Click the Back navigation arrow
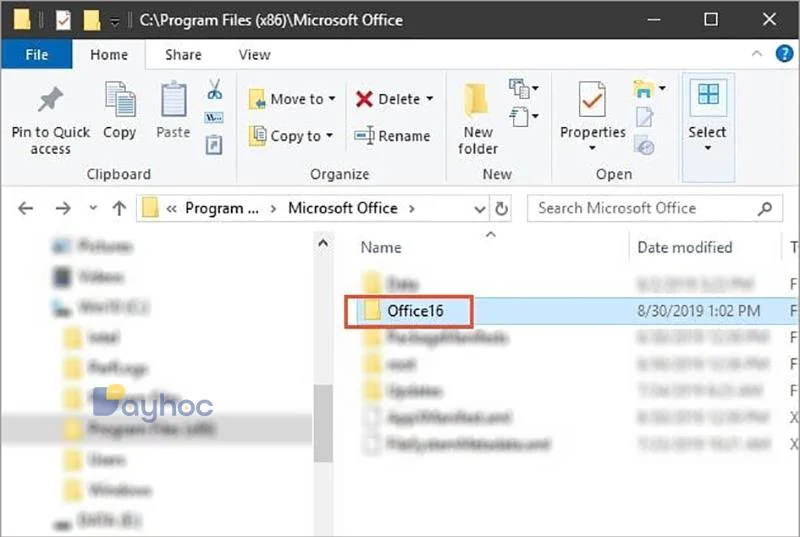Image resolution: width=800 pixels, height=537 pixels. pyautogui.click(x=26, y=208)
